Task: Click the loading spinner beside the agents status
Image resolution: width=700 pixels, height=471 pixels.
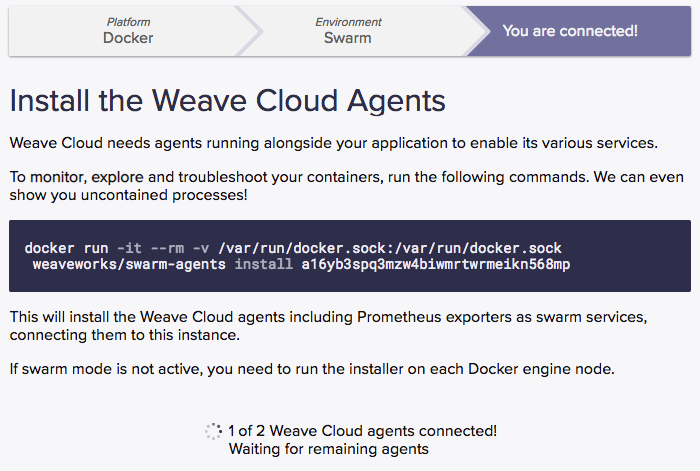Action: [x=213, y=431]
